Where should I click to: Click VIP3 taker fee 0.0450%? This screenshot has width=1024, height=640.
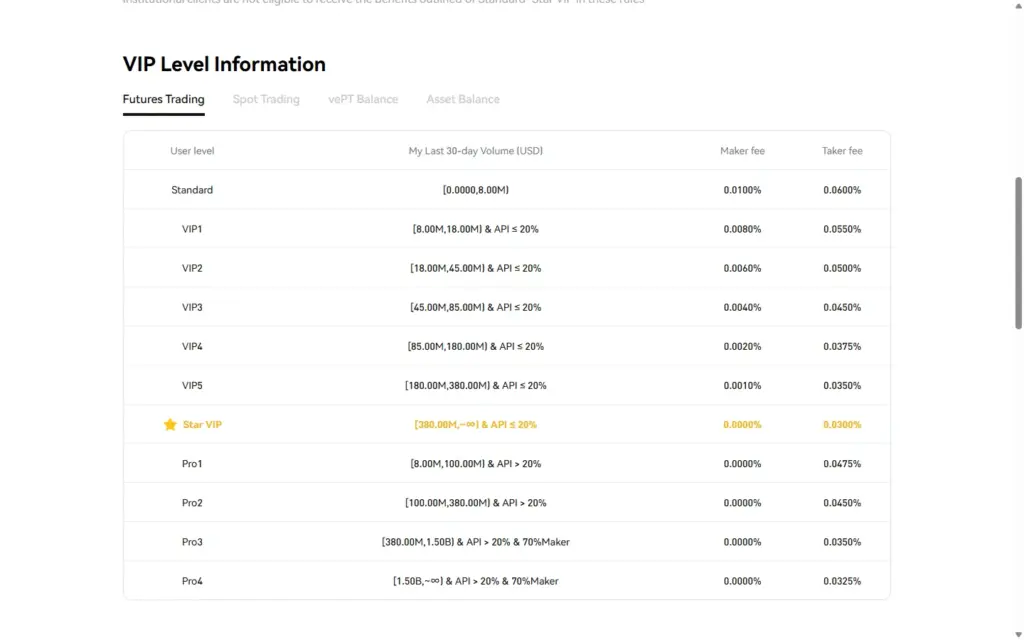point(842,308)
